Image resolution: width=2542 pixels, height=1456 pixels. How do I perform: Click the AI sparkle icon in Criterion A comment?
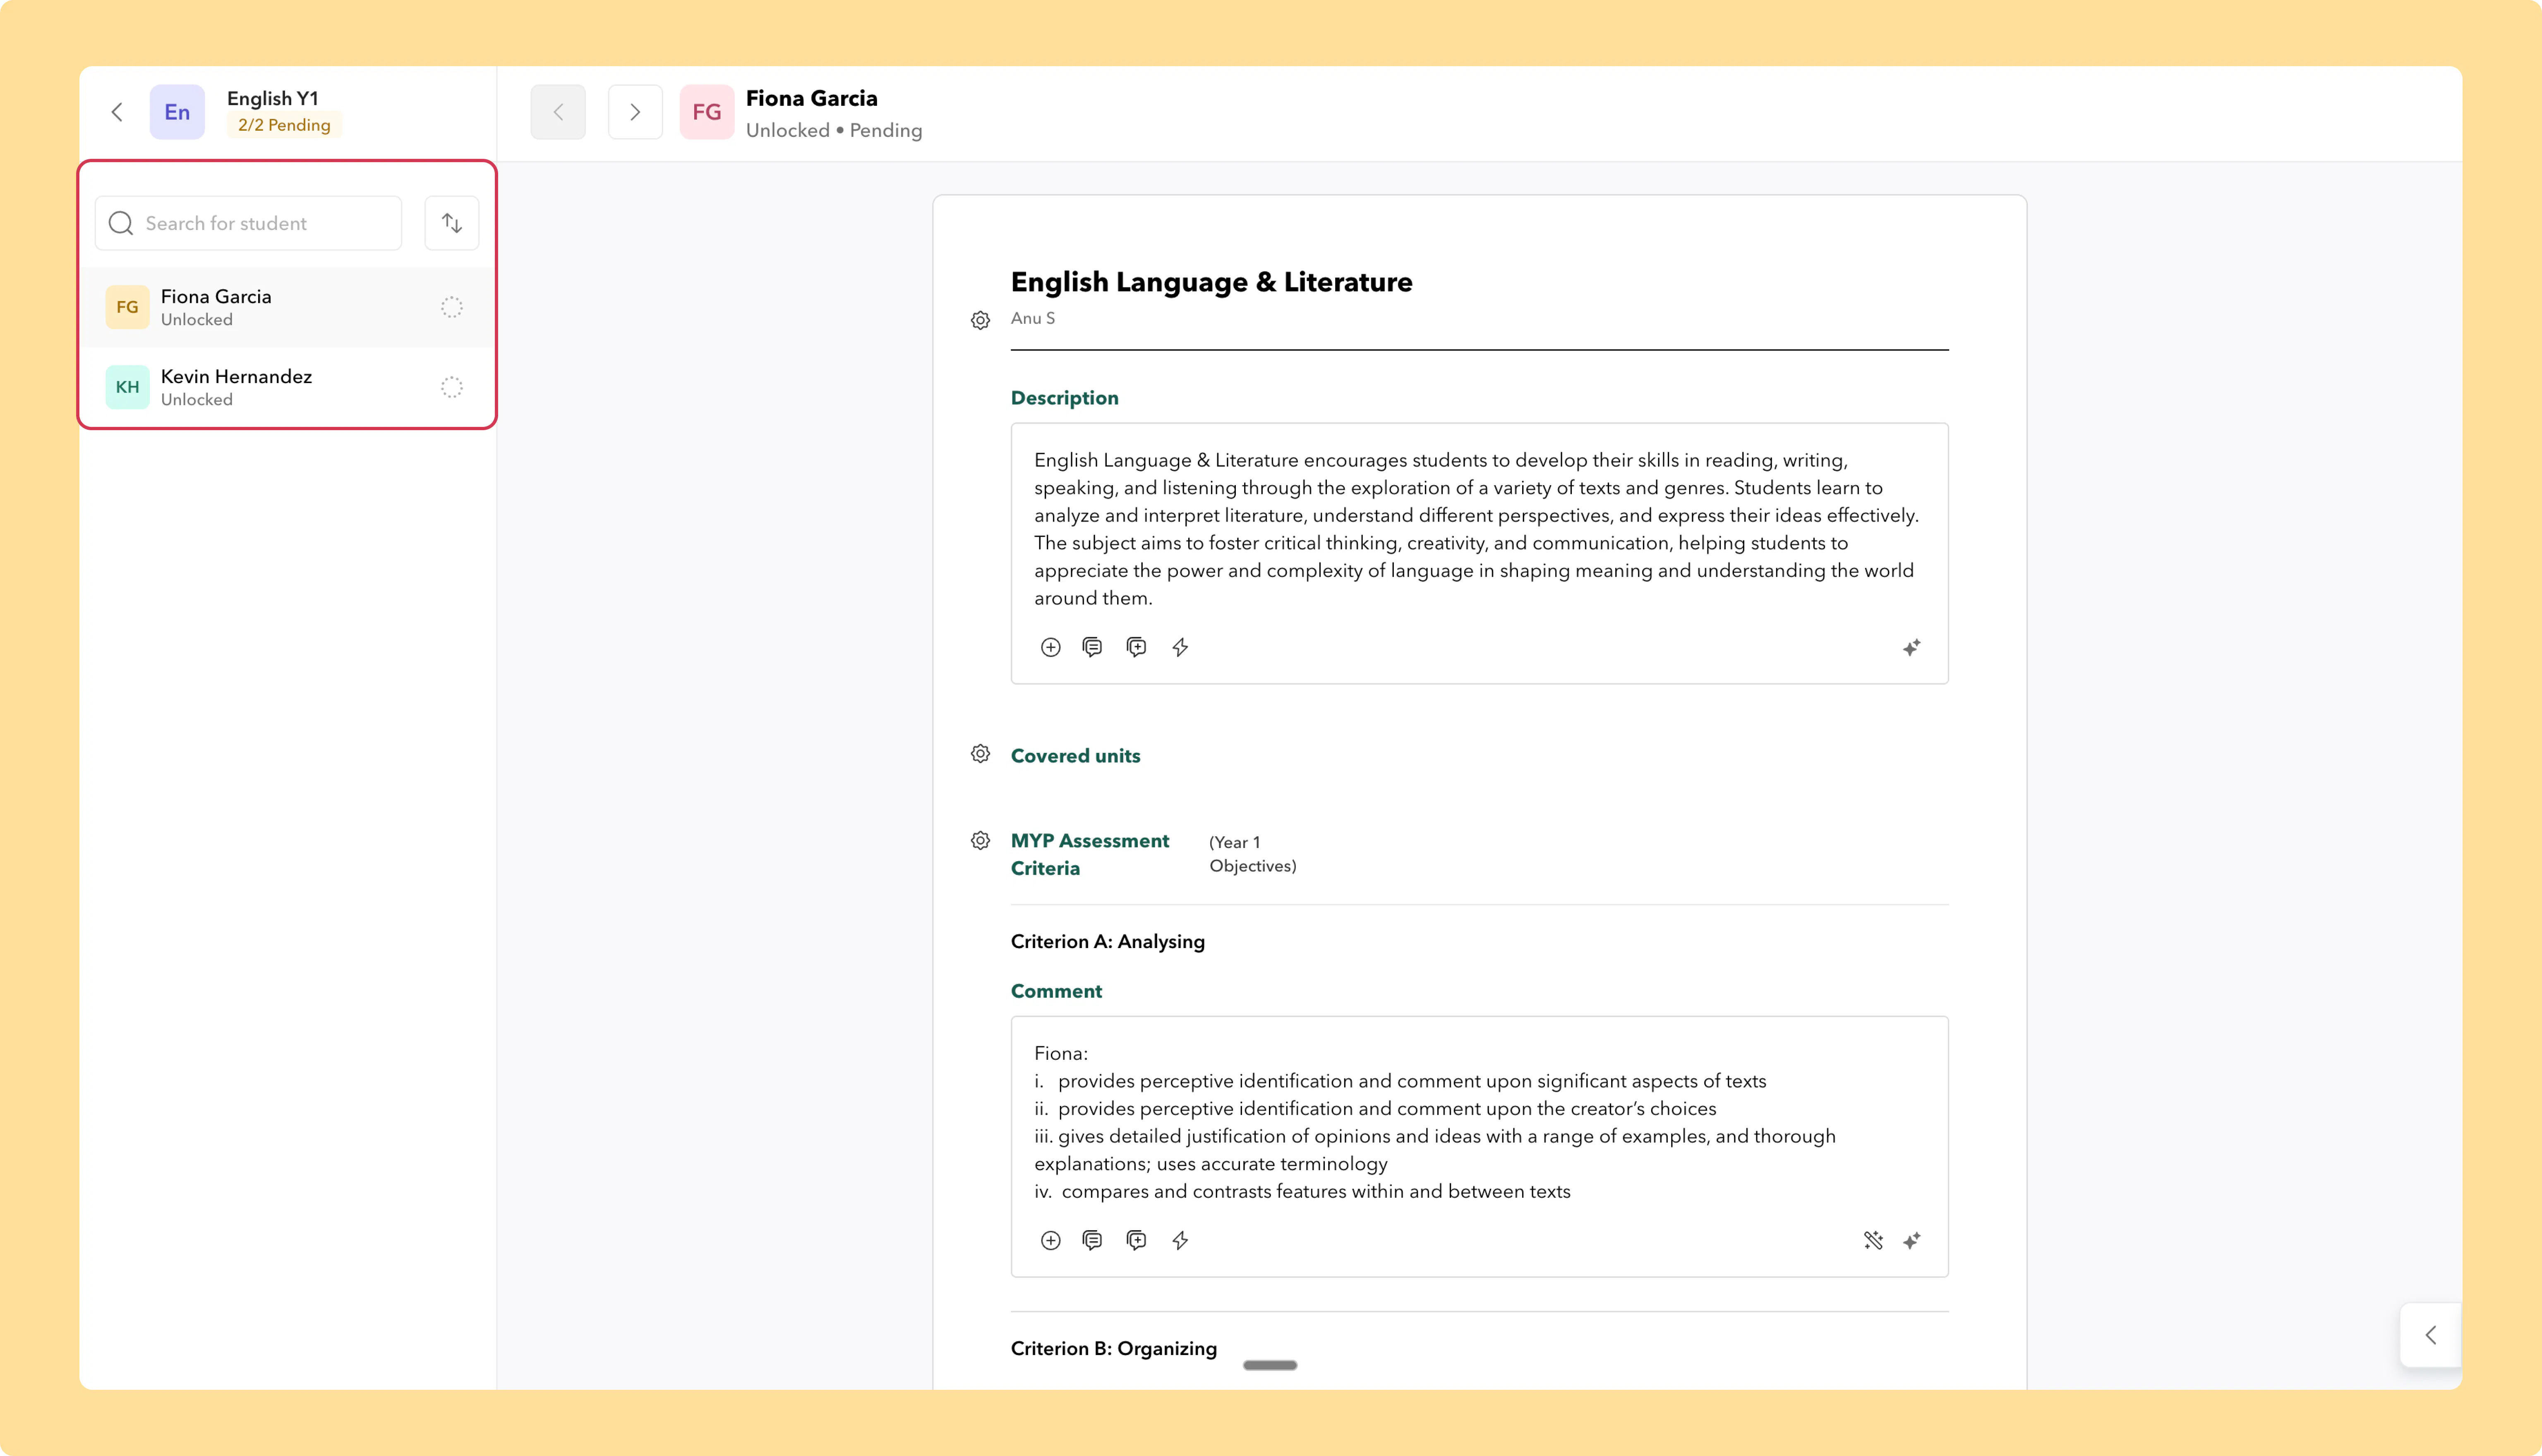point(1911,1240)
